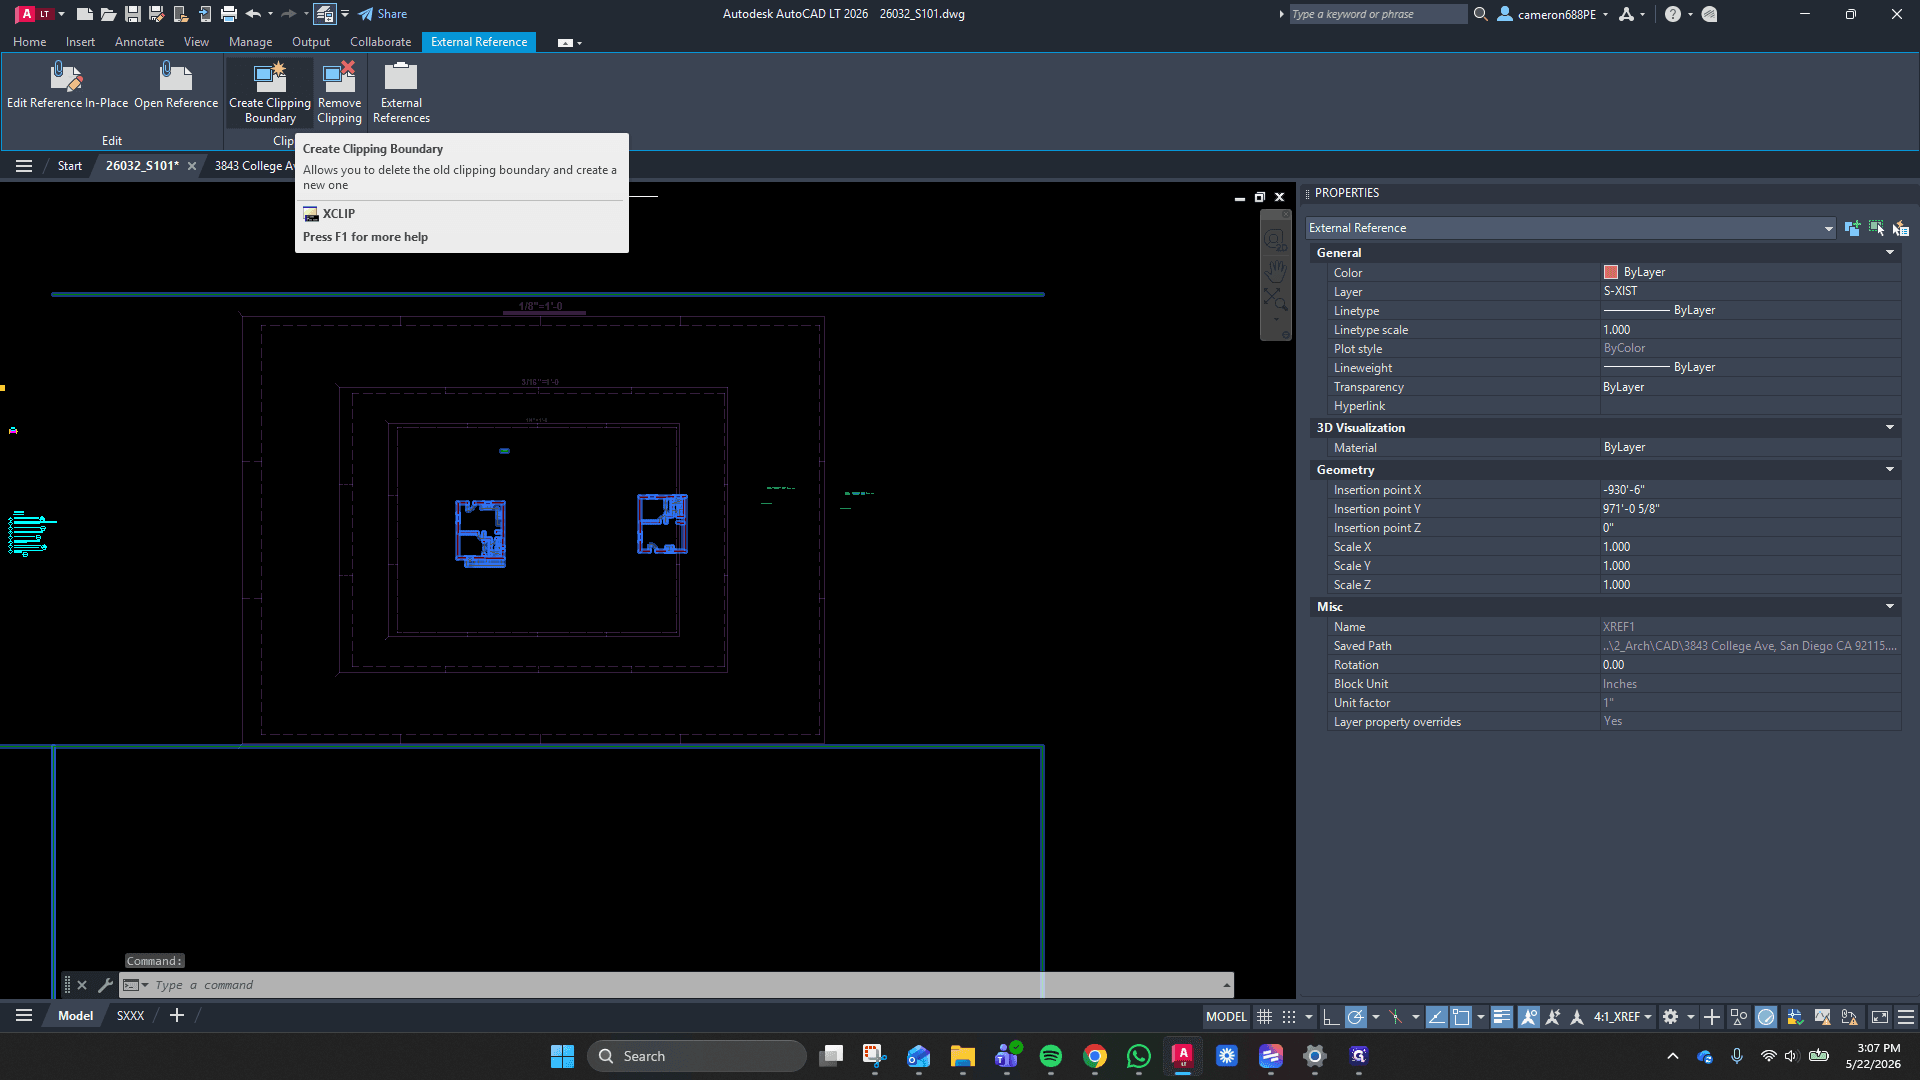Open from Web & Mobile icon
Image resolution: width=1920 pixels, height=1080 pixels.
[x=180, y=14]
